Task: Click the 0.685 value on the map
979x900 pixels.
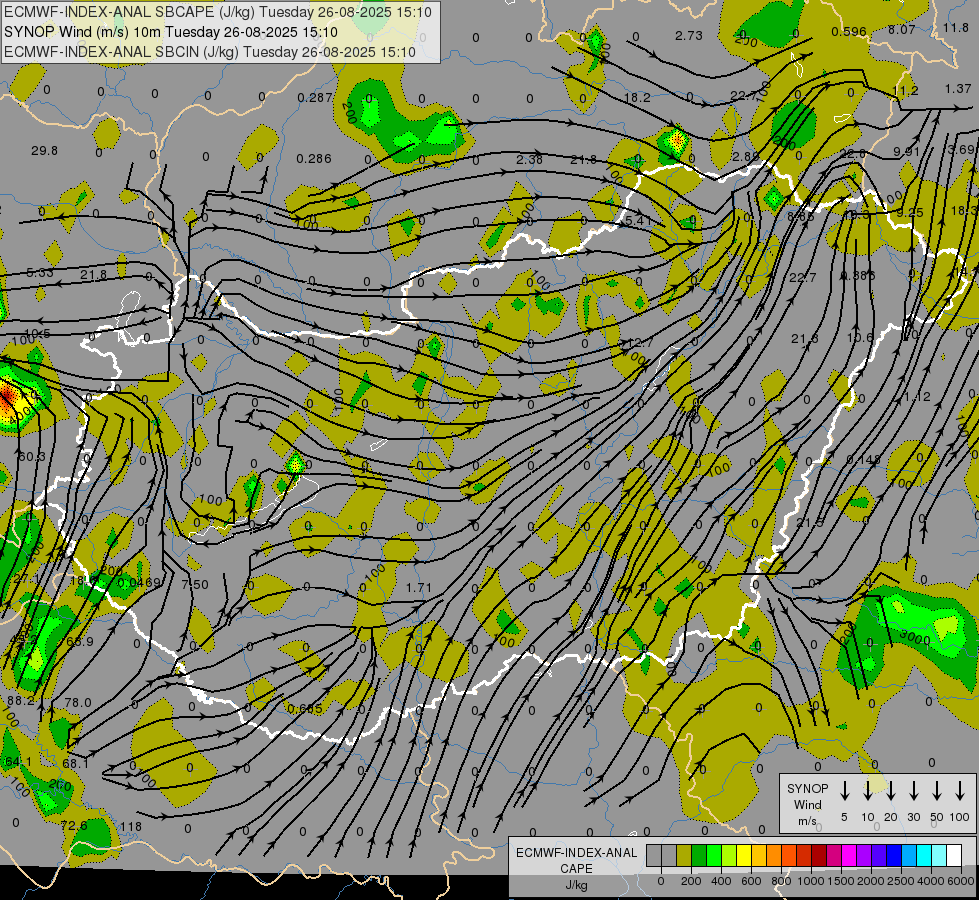Action: coord(305,708)
